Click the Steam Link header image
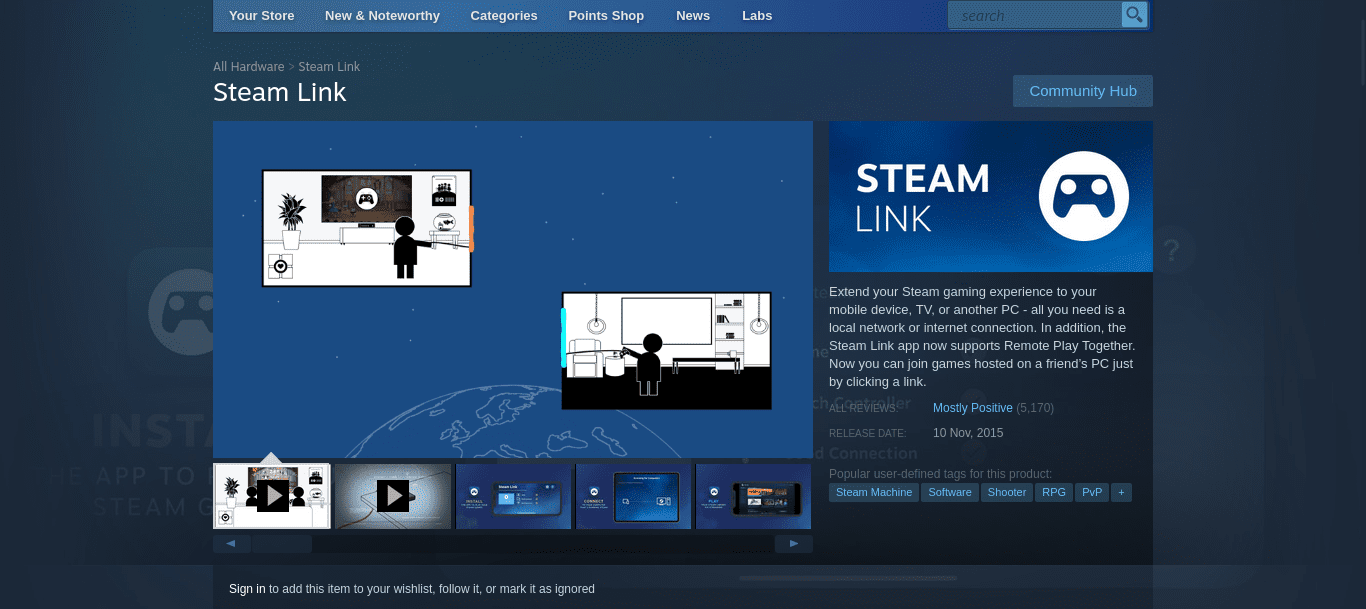This screenshot has height=609, width=1366. 991,196
